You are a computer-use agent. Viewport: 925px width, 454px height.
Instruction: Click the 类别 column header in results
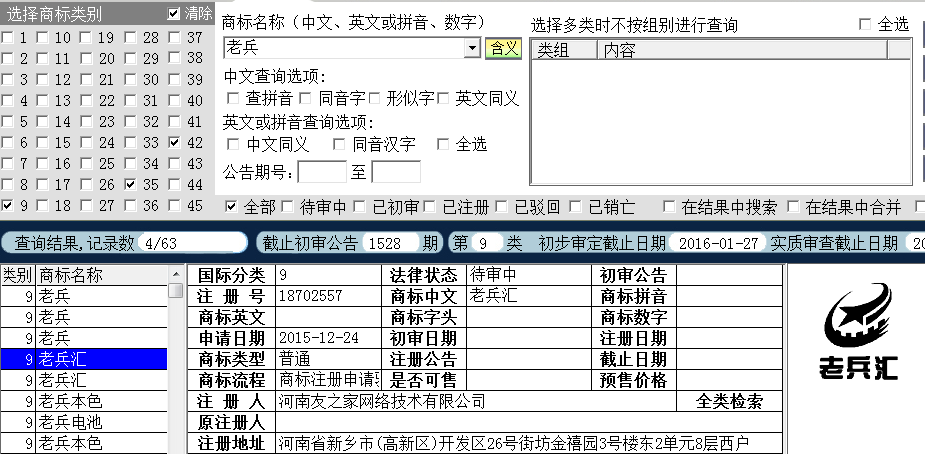[x=18, y=275]
